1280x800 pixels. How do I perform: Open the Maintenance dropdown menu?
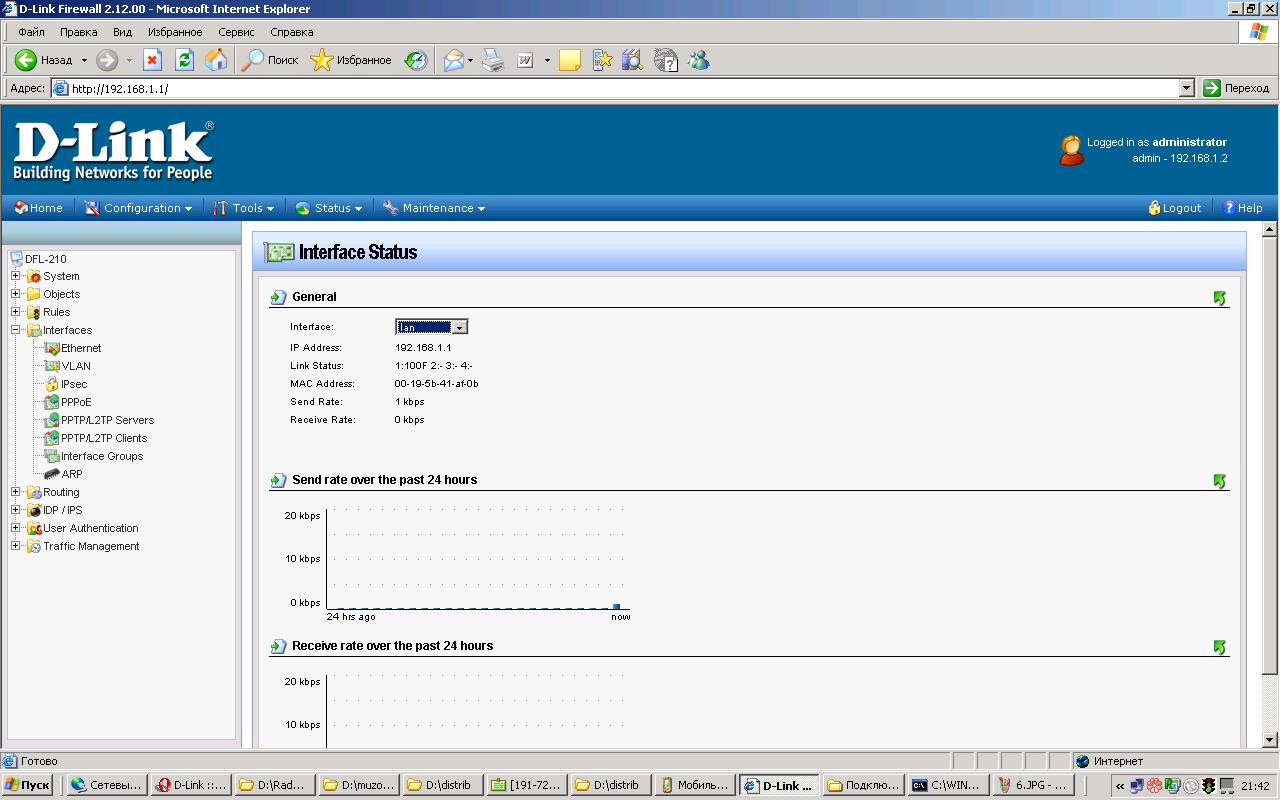(x=434, y=208)
